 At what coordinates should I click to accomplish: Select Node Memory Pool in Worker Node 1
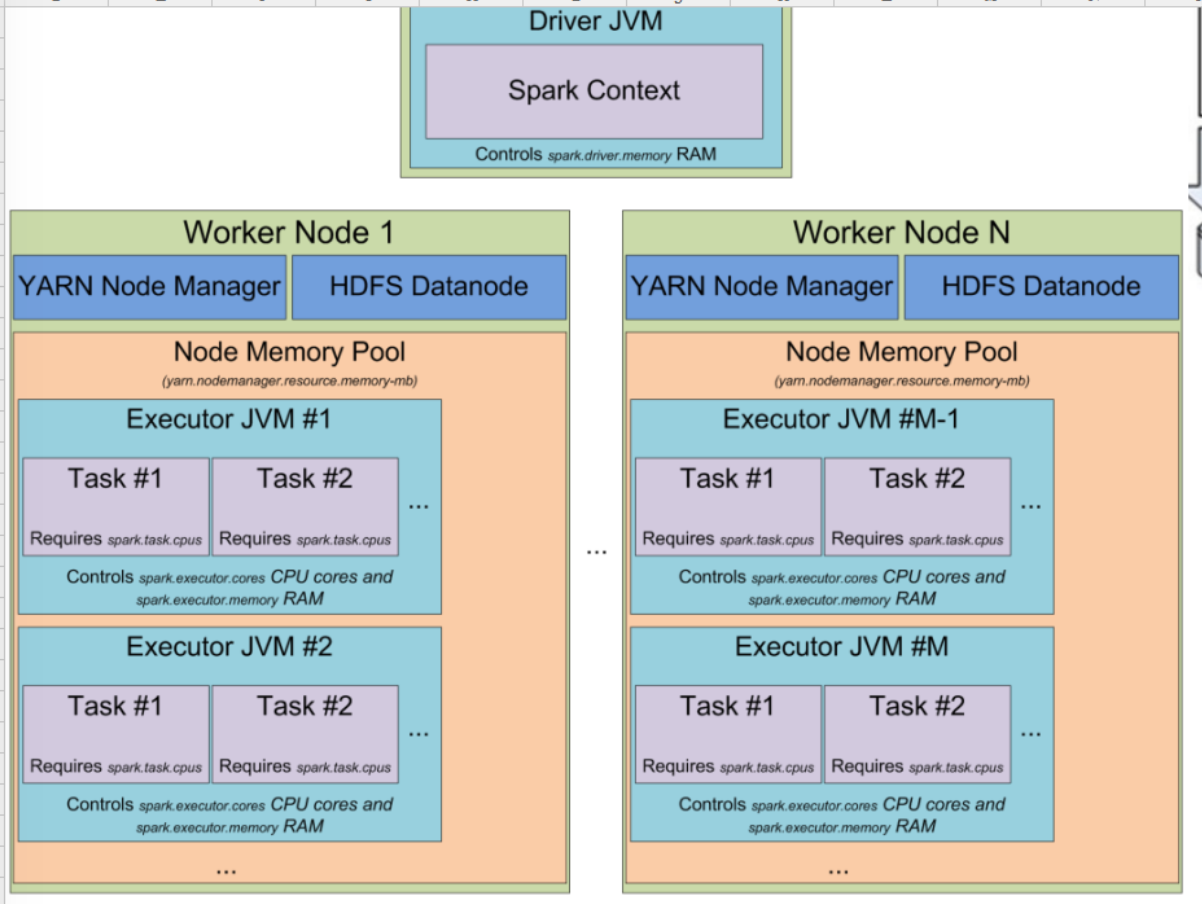click(288, 350)
